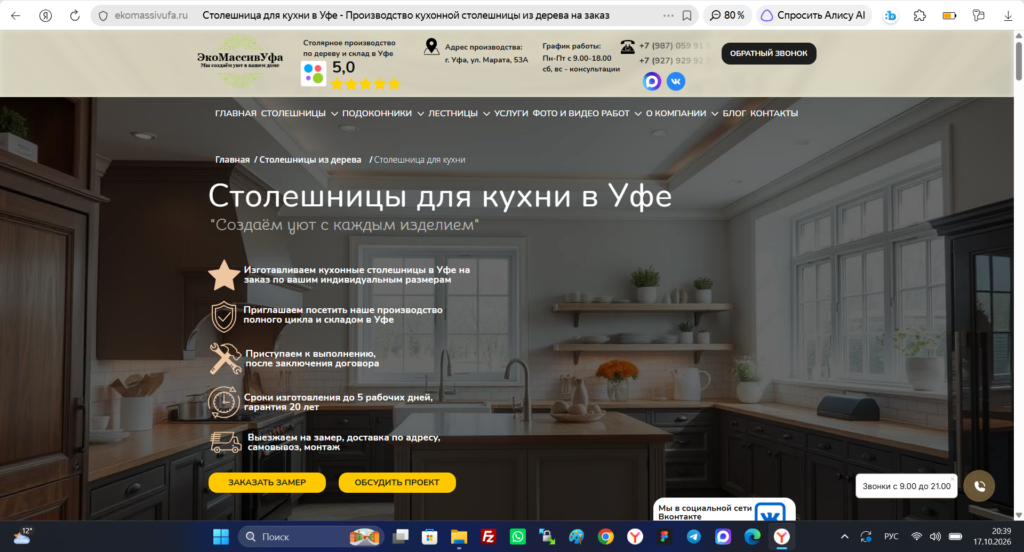
Task: Bookmark this page with the bookmark icon
Action: coord(687,16)
